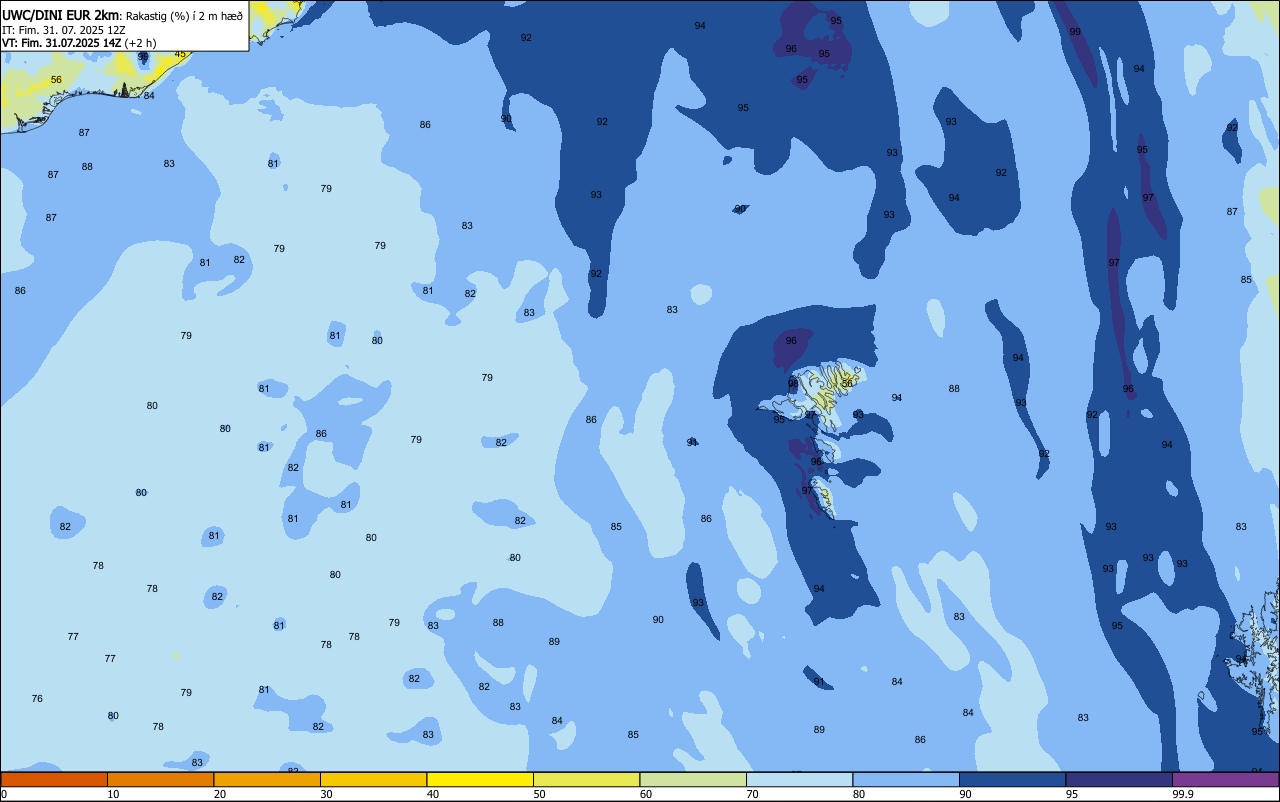The width and height of the screenshot is (1280, 802).
Task: Select the '70' tick label on the color scale
Action: pyautogui.click(x=752, y=794)
